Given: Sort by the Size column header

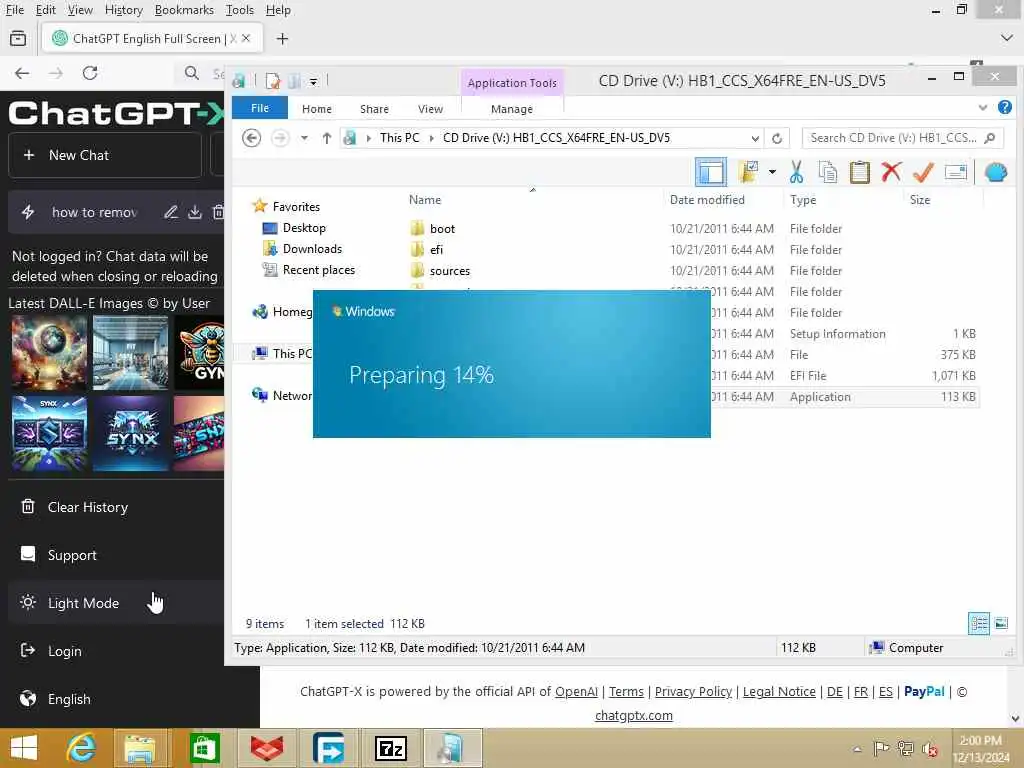Looking at the screenshot, I should click(x=920, y=200).
